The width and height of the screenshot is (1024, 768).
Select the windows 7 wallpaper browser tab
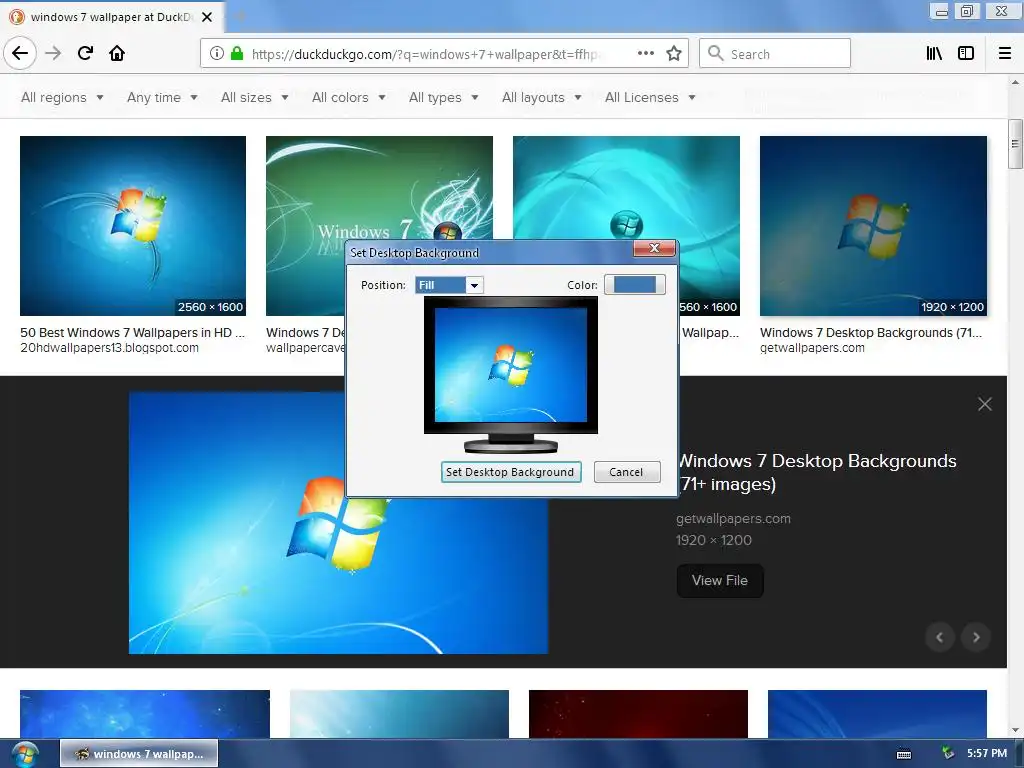click(111, 17)
